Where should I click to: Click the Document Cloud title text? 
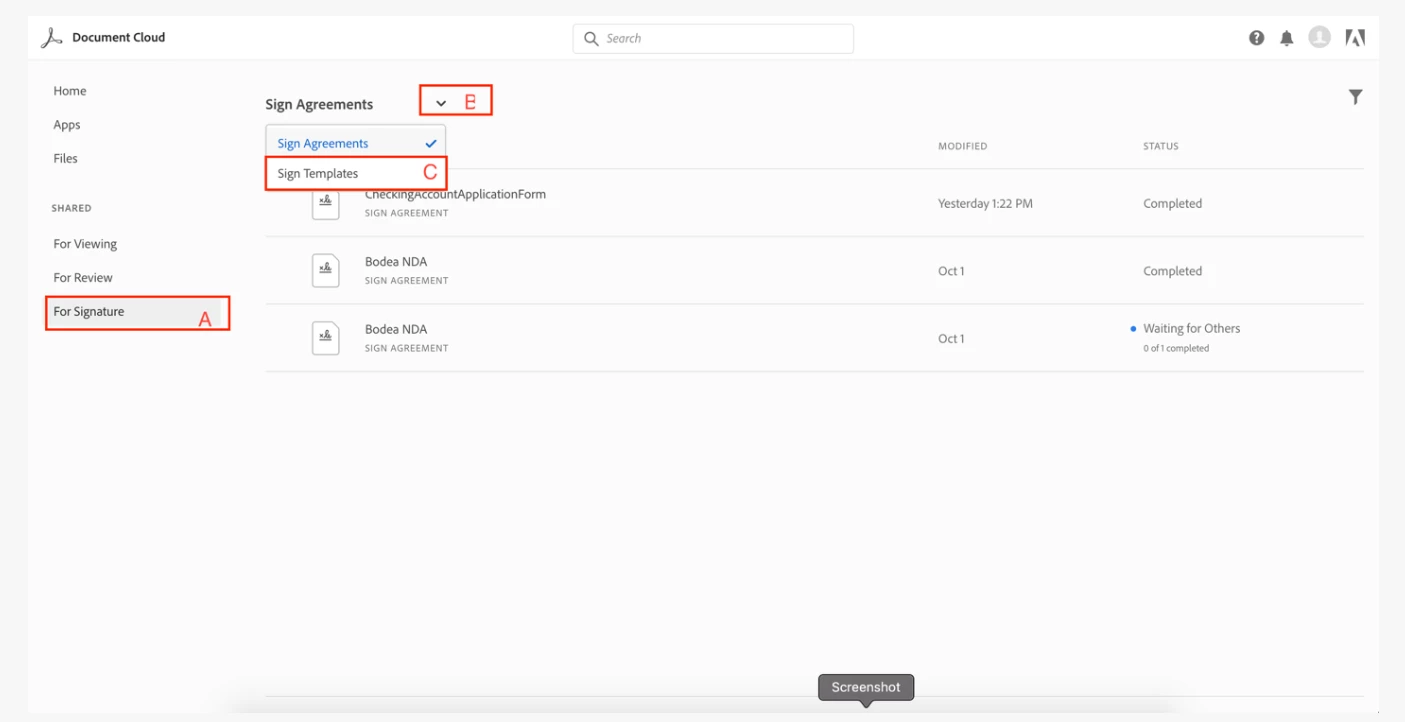(119, 37)
